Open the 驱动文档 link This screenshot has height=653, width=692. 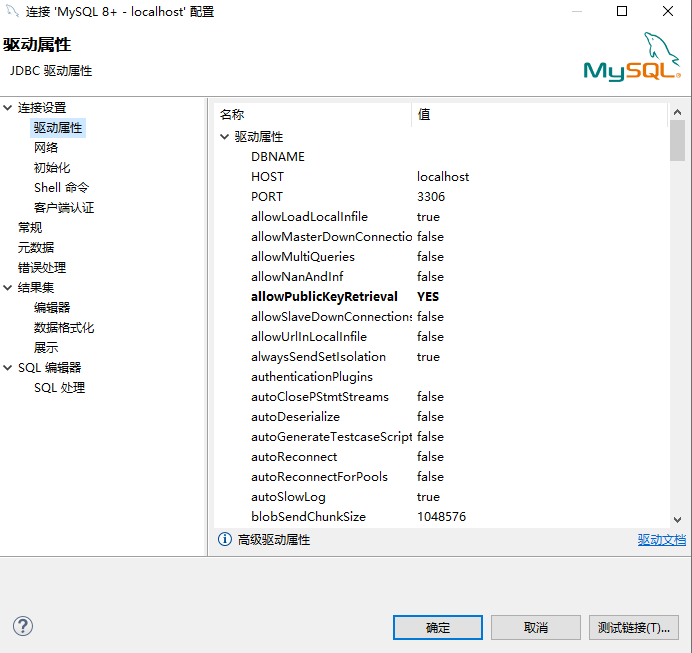point(662,540)
